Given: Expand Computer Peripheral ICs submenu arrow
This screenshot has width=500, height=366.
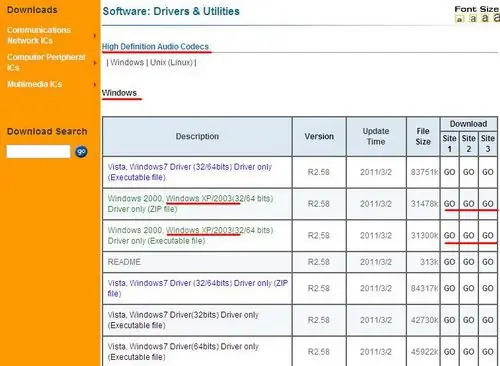Looking at the screenshot, I should (95, 62).
